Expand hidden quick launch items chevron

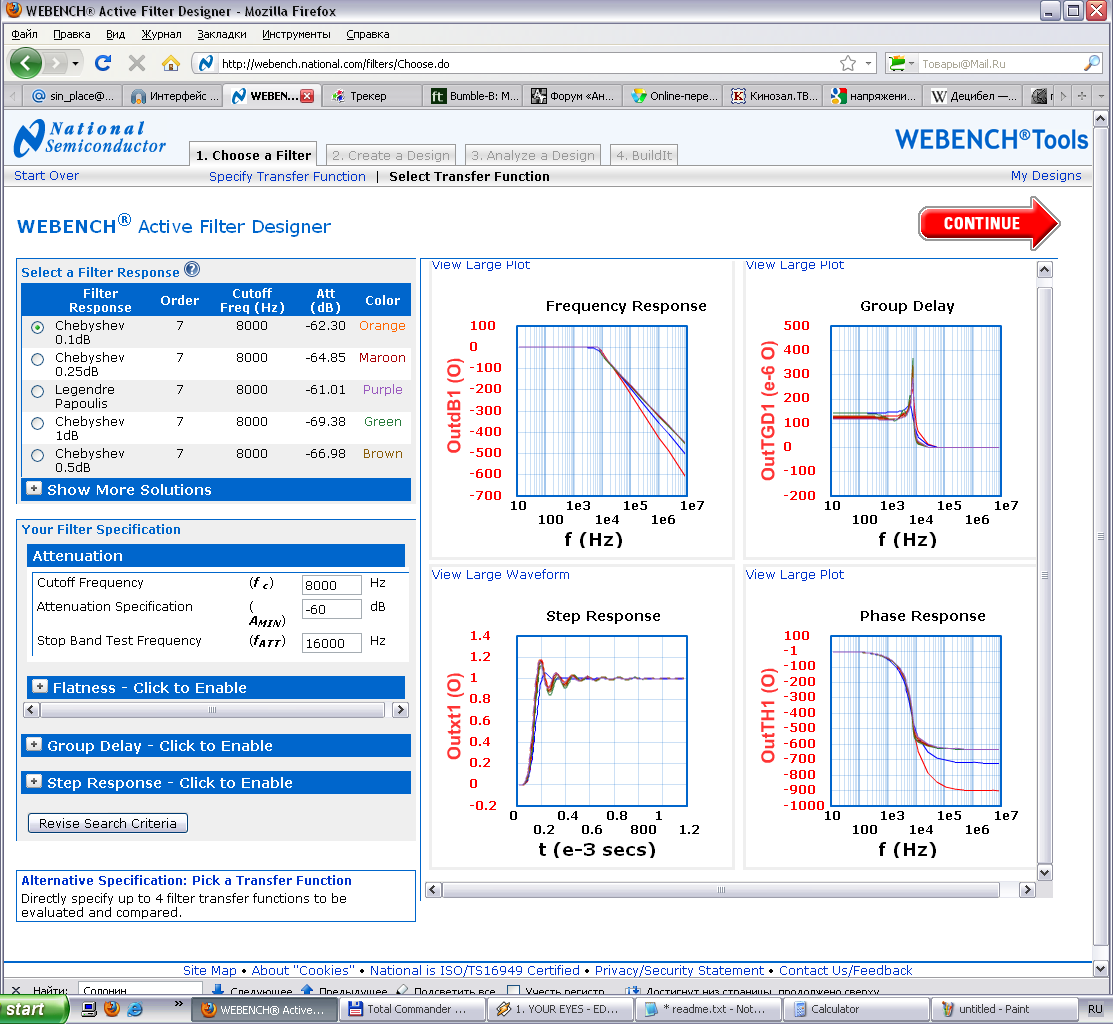179,1003
